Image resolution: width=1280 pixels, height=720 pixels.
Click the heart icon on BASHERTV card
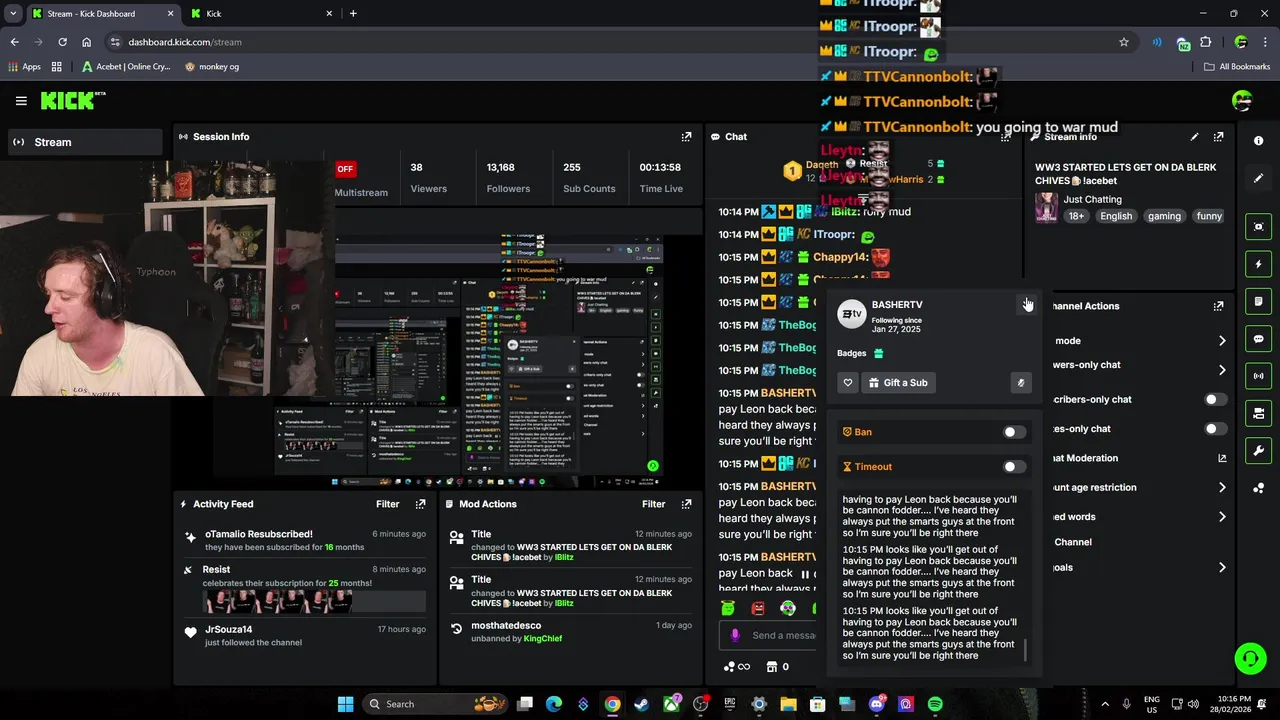tap(848, 383)
